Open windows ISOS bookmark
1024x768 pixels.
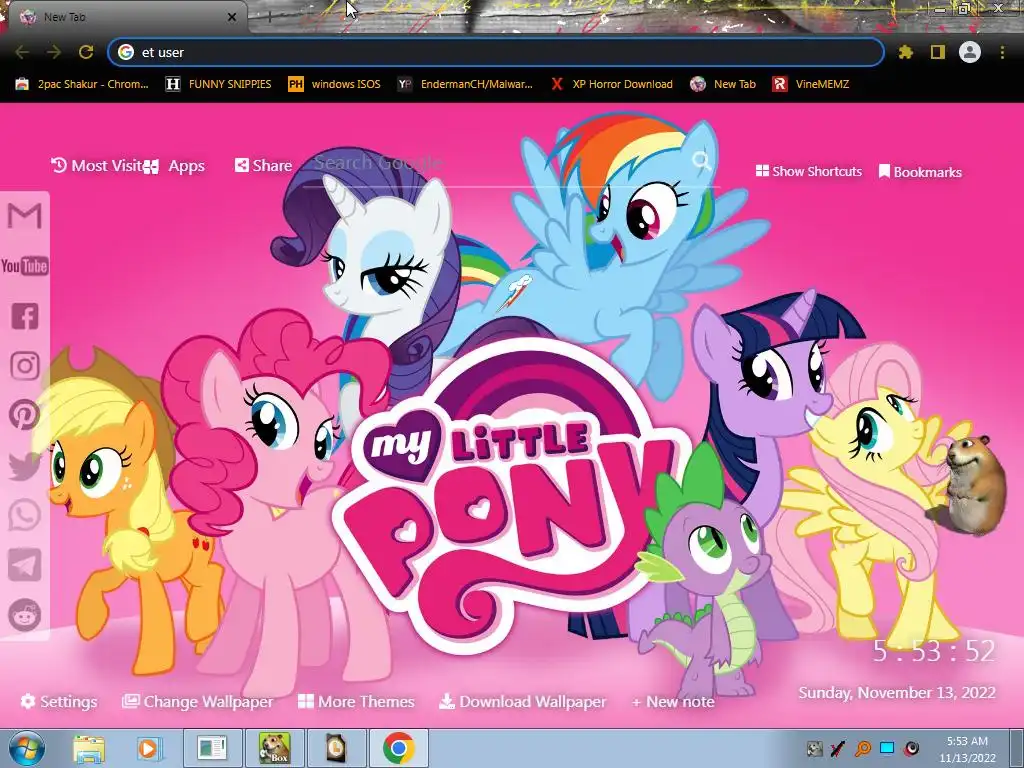click(334, 84)
